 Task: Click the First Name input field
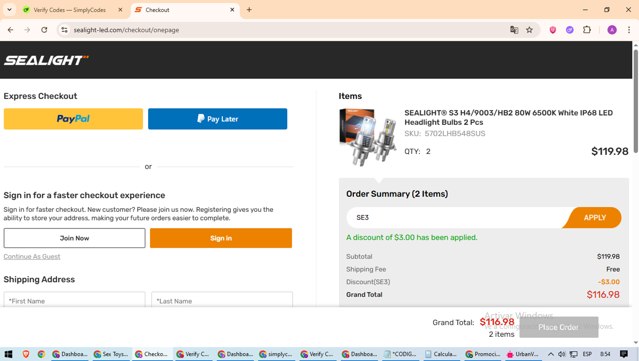tap(75, 301)
